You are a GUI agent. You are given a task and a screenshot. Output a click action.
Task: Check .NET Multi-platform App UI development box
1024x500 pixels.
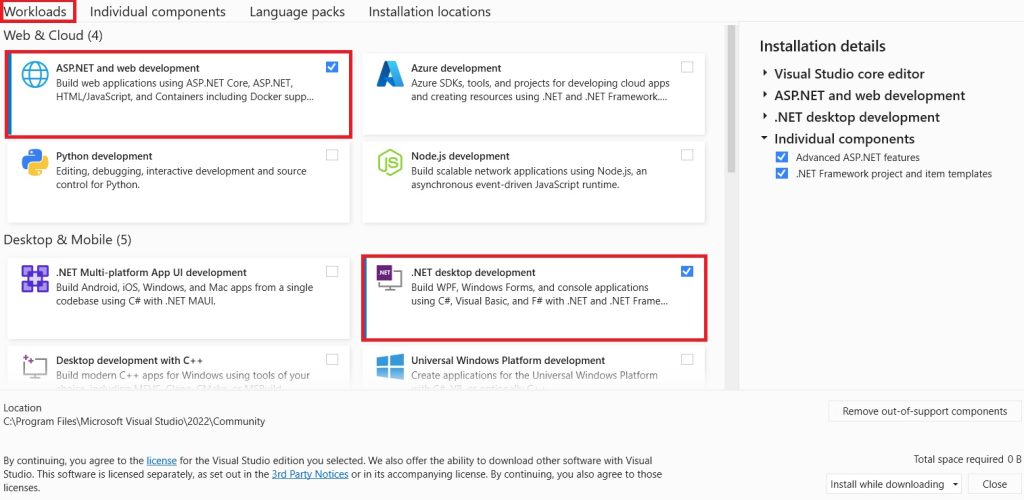click(x=332, y=271)
